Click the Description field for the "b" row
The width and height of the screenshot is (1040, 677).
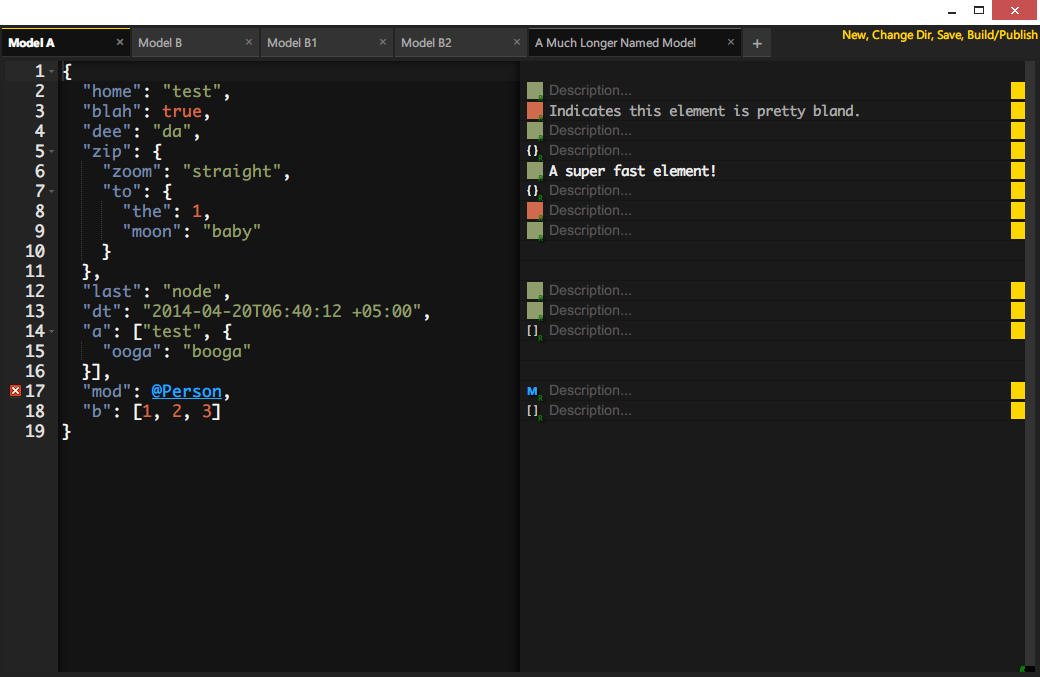tap(777, 410)
